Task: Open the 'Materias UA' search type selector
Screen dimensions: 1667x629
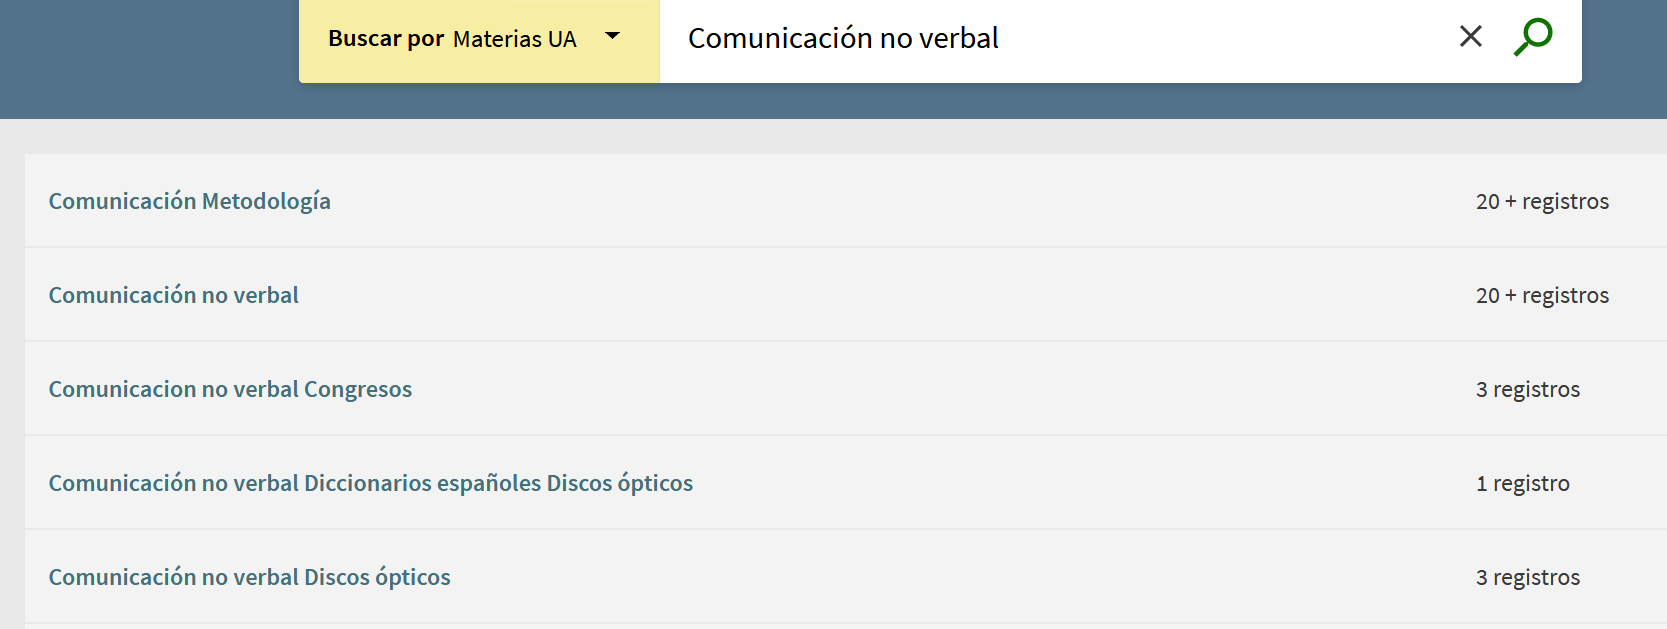Action: 514,39
